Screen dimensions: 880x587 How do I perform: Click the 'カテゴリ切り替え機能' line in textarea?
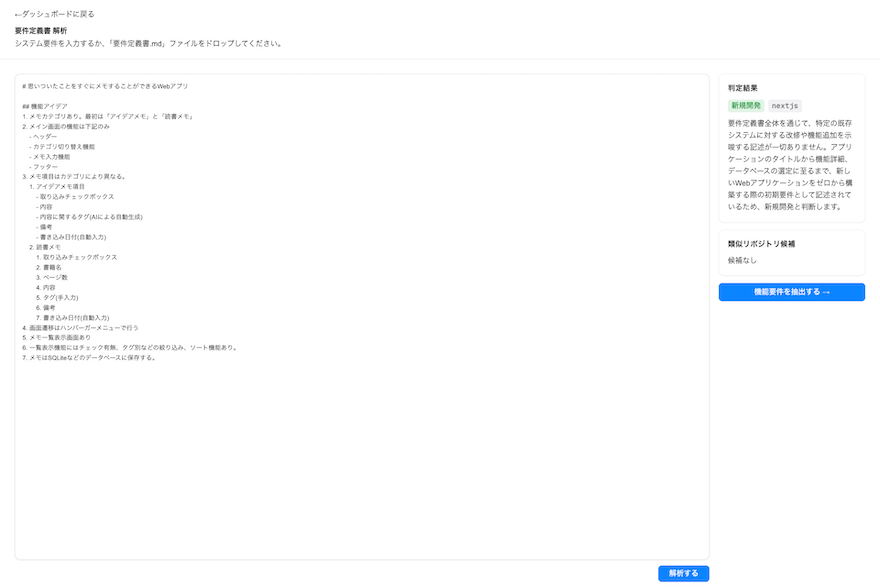(62, 146)
